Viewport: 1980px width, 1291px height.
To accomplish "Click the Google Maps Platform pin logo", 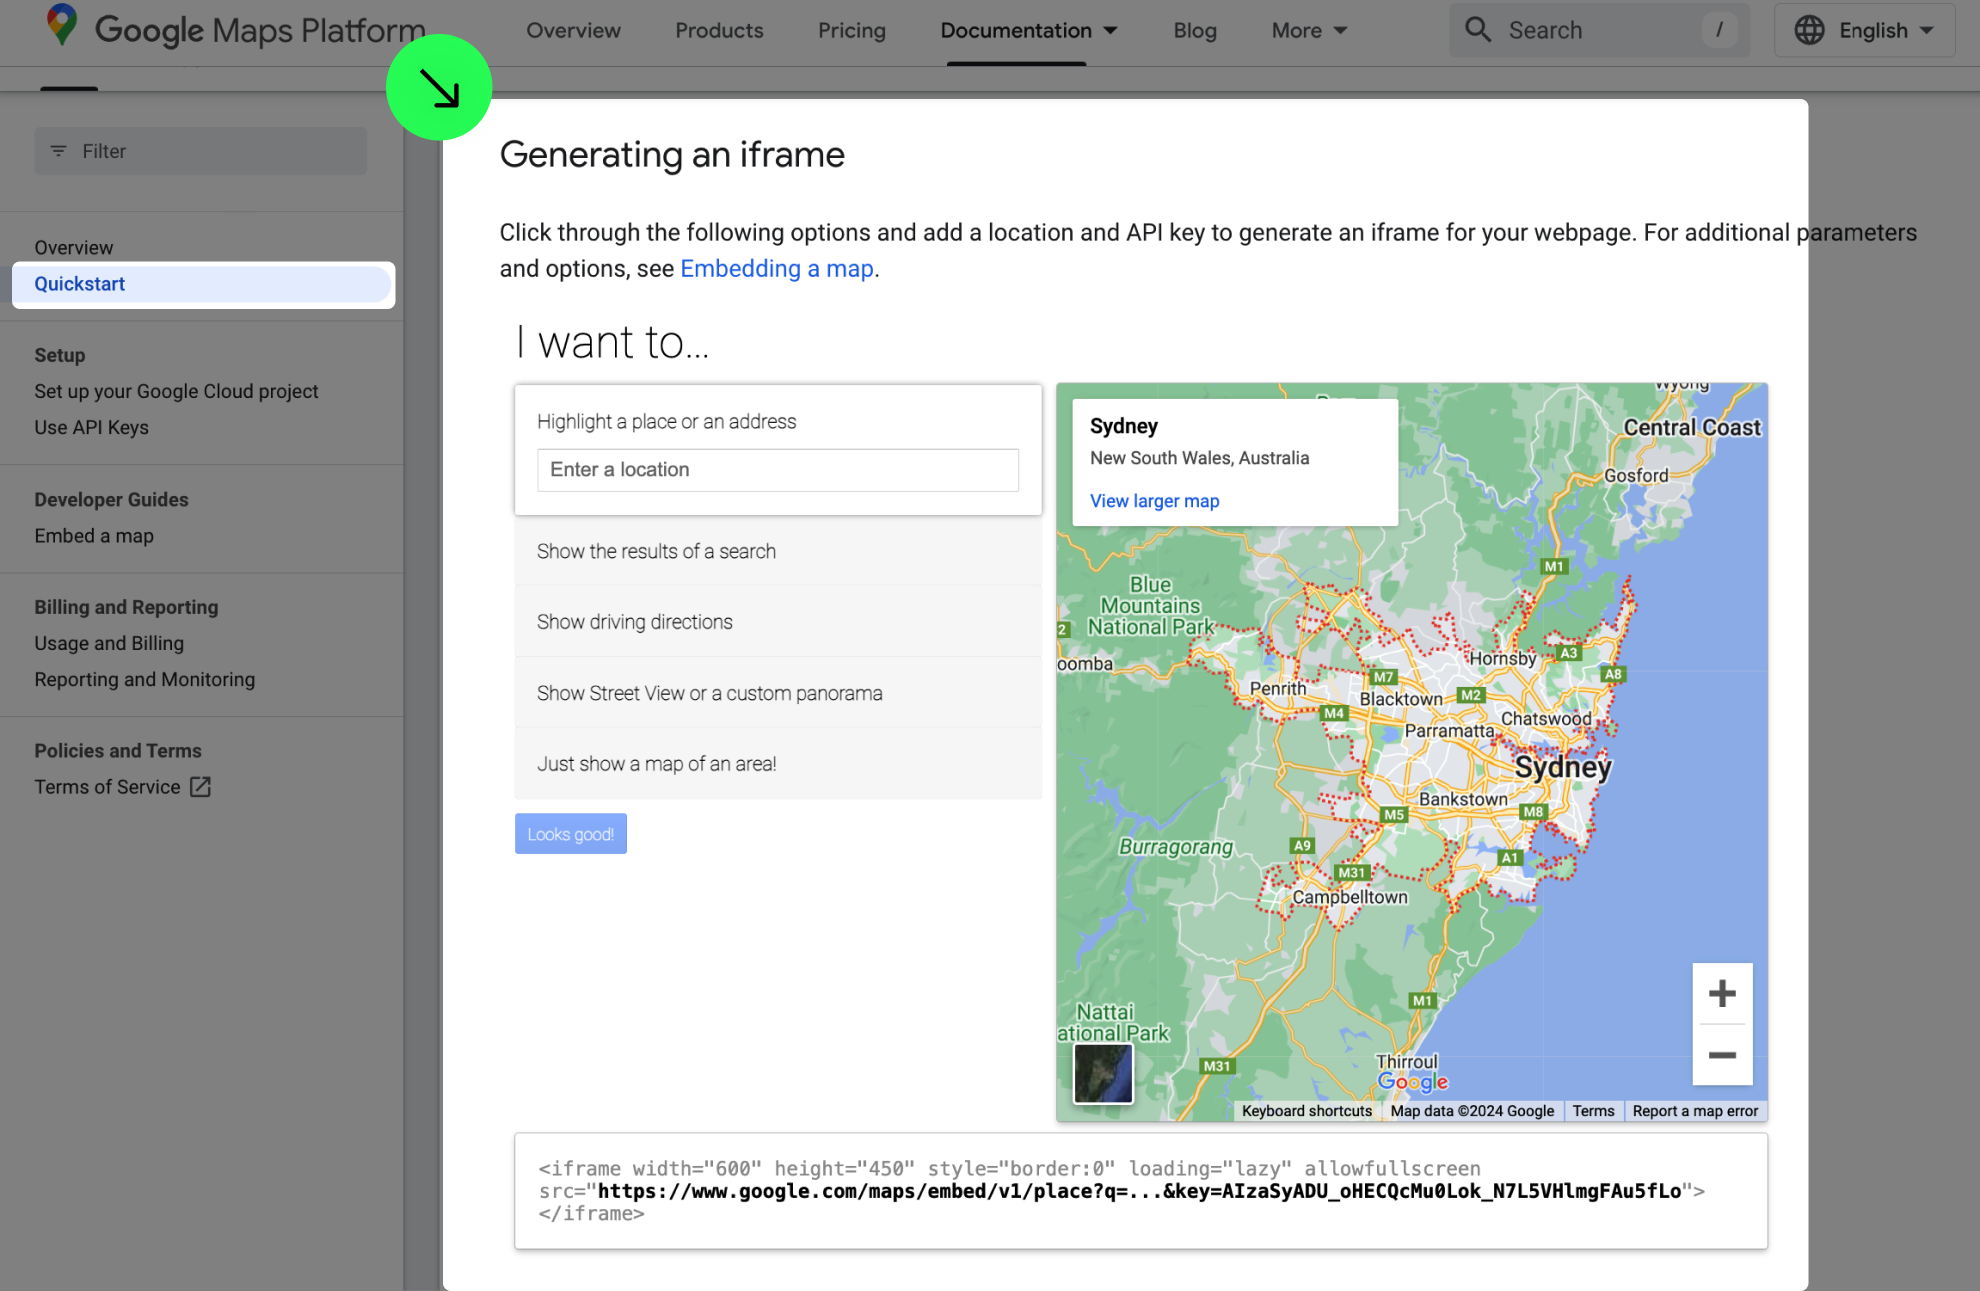I will click(x=62, y=25).
